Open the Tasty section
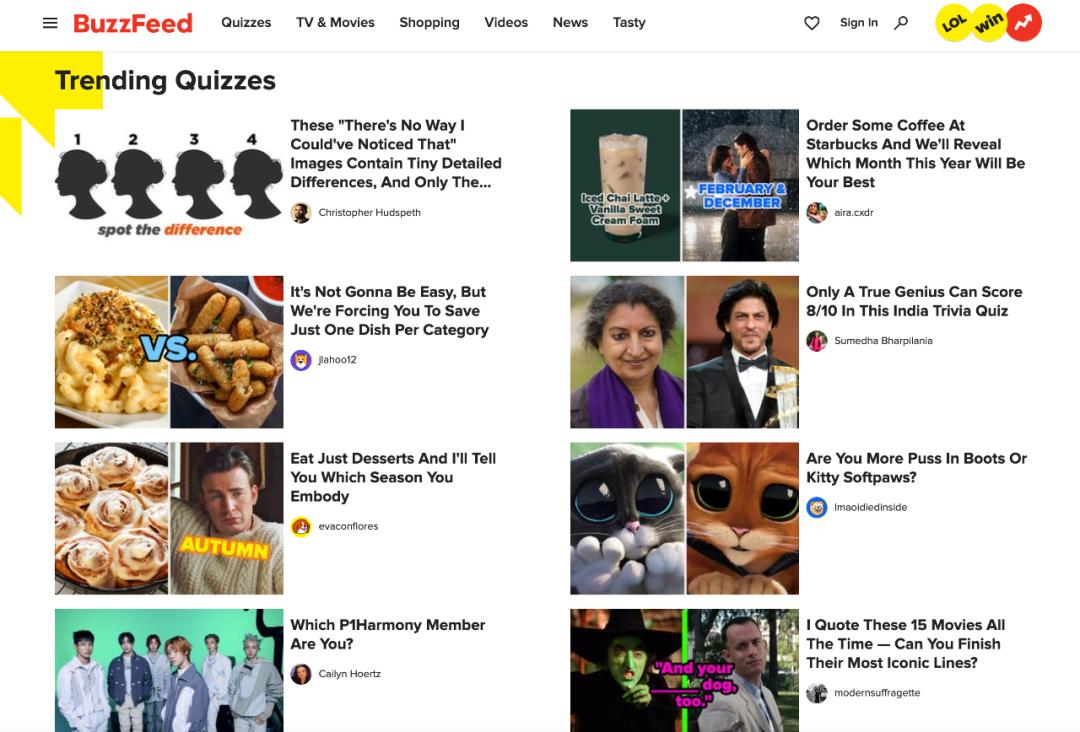This screenshot has width=1080, height=732. click(x=629, y=23)
